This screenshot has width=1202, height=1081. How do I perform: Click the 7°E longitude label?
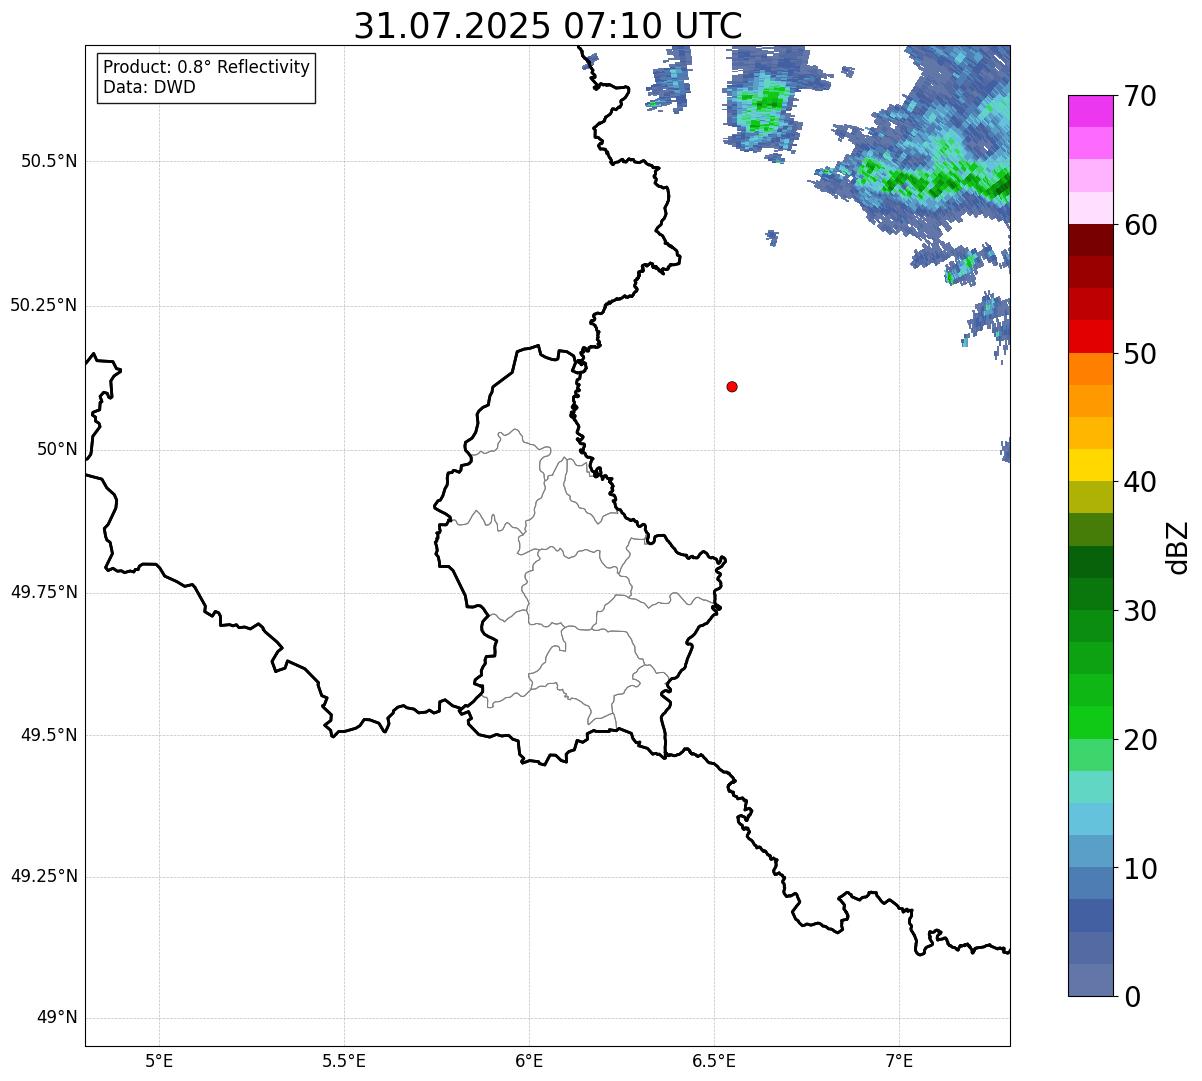click(x=899, y=1061)
